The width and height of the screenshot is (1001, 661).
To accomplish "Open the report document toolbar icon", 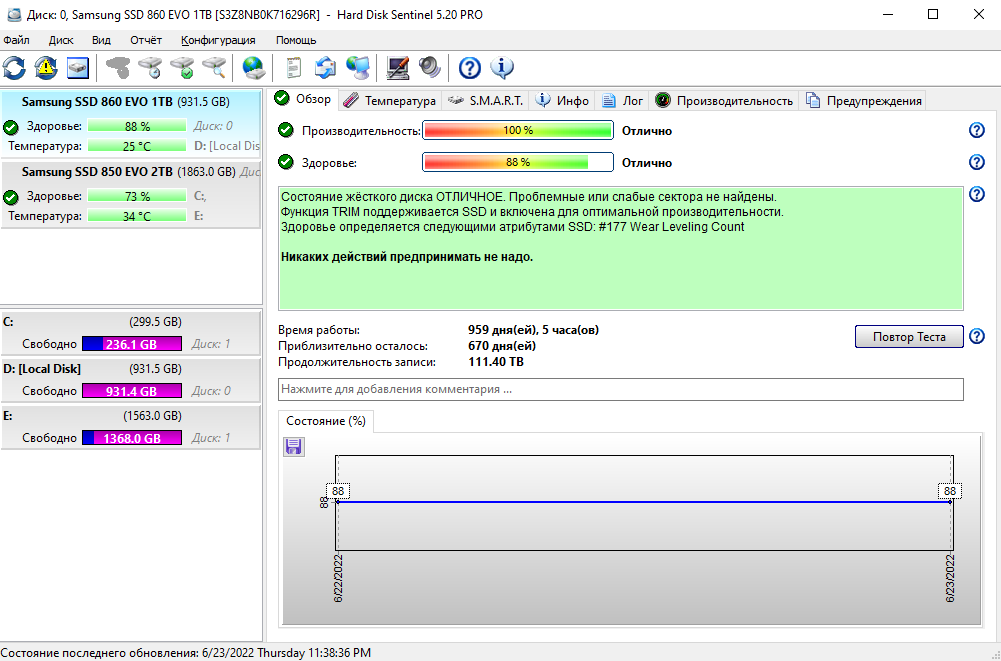I will [294, 67].
